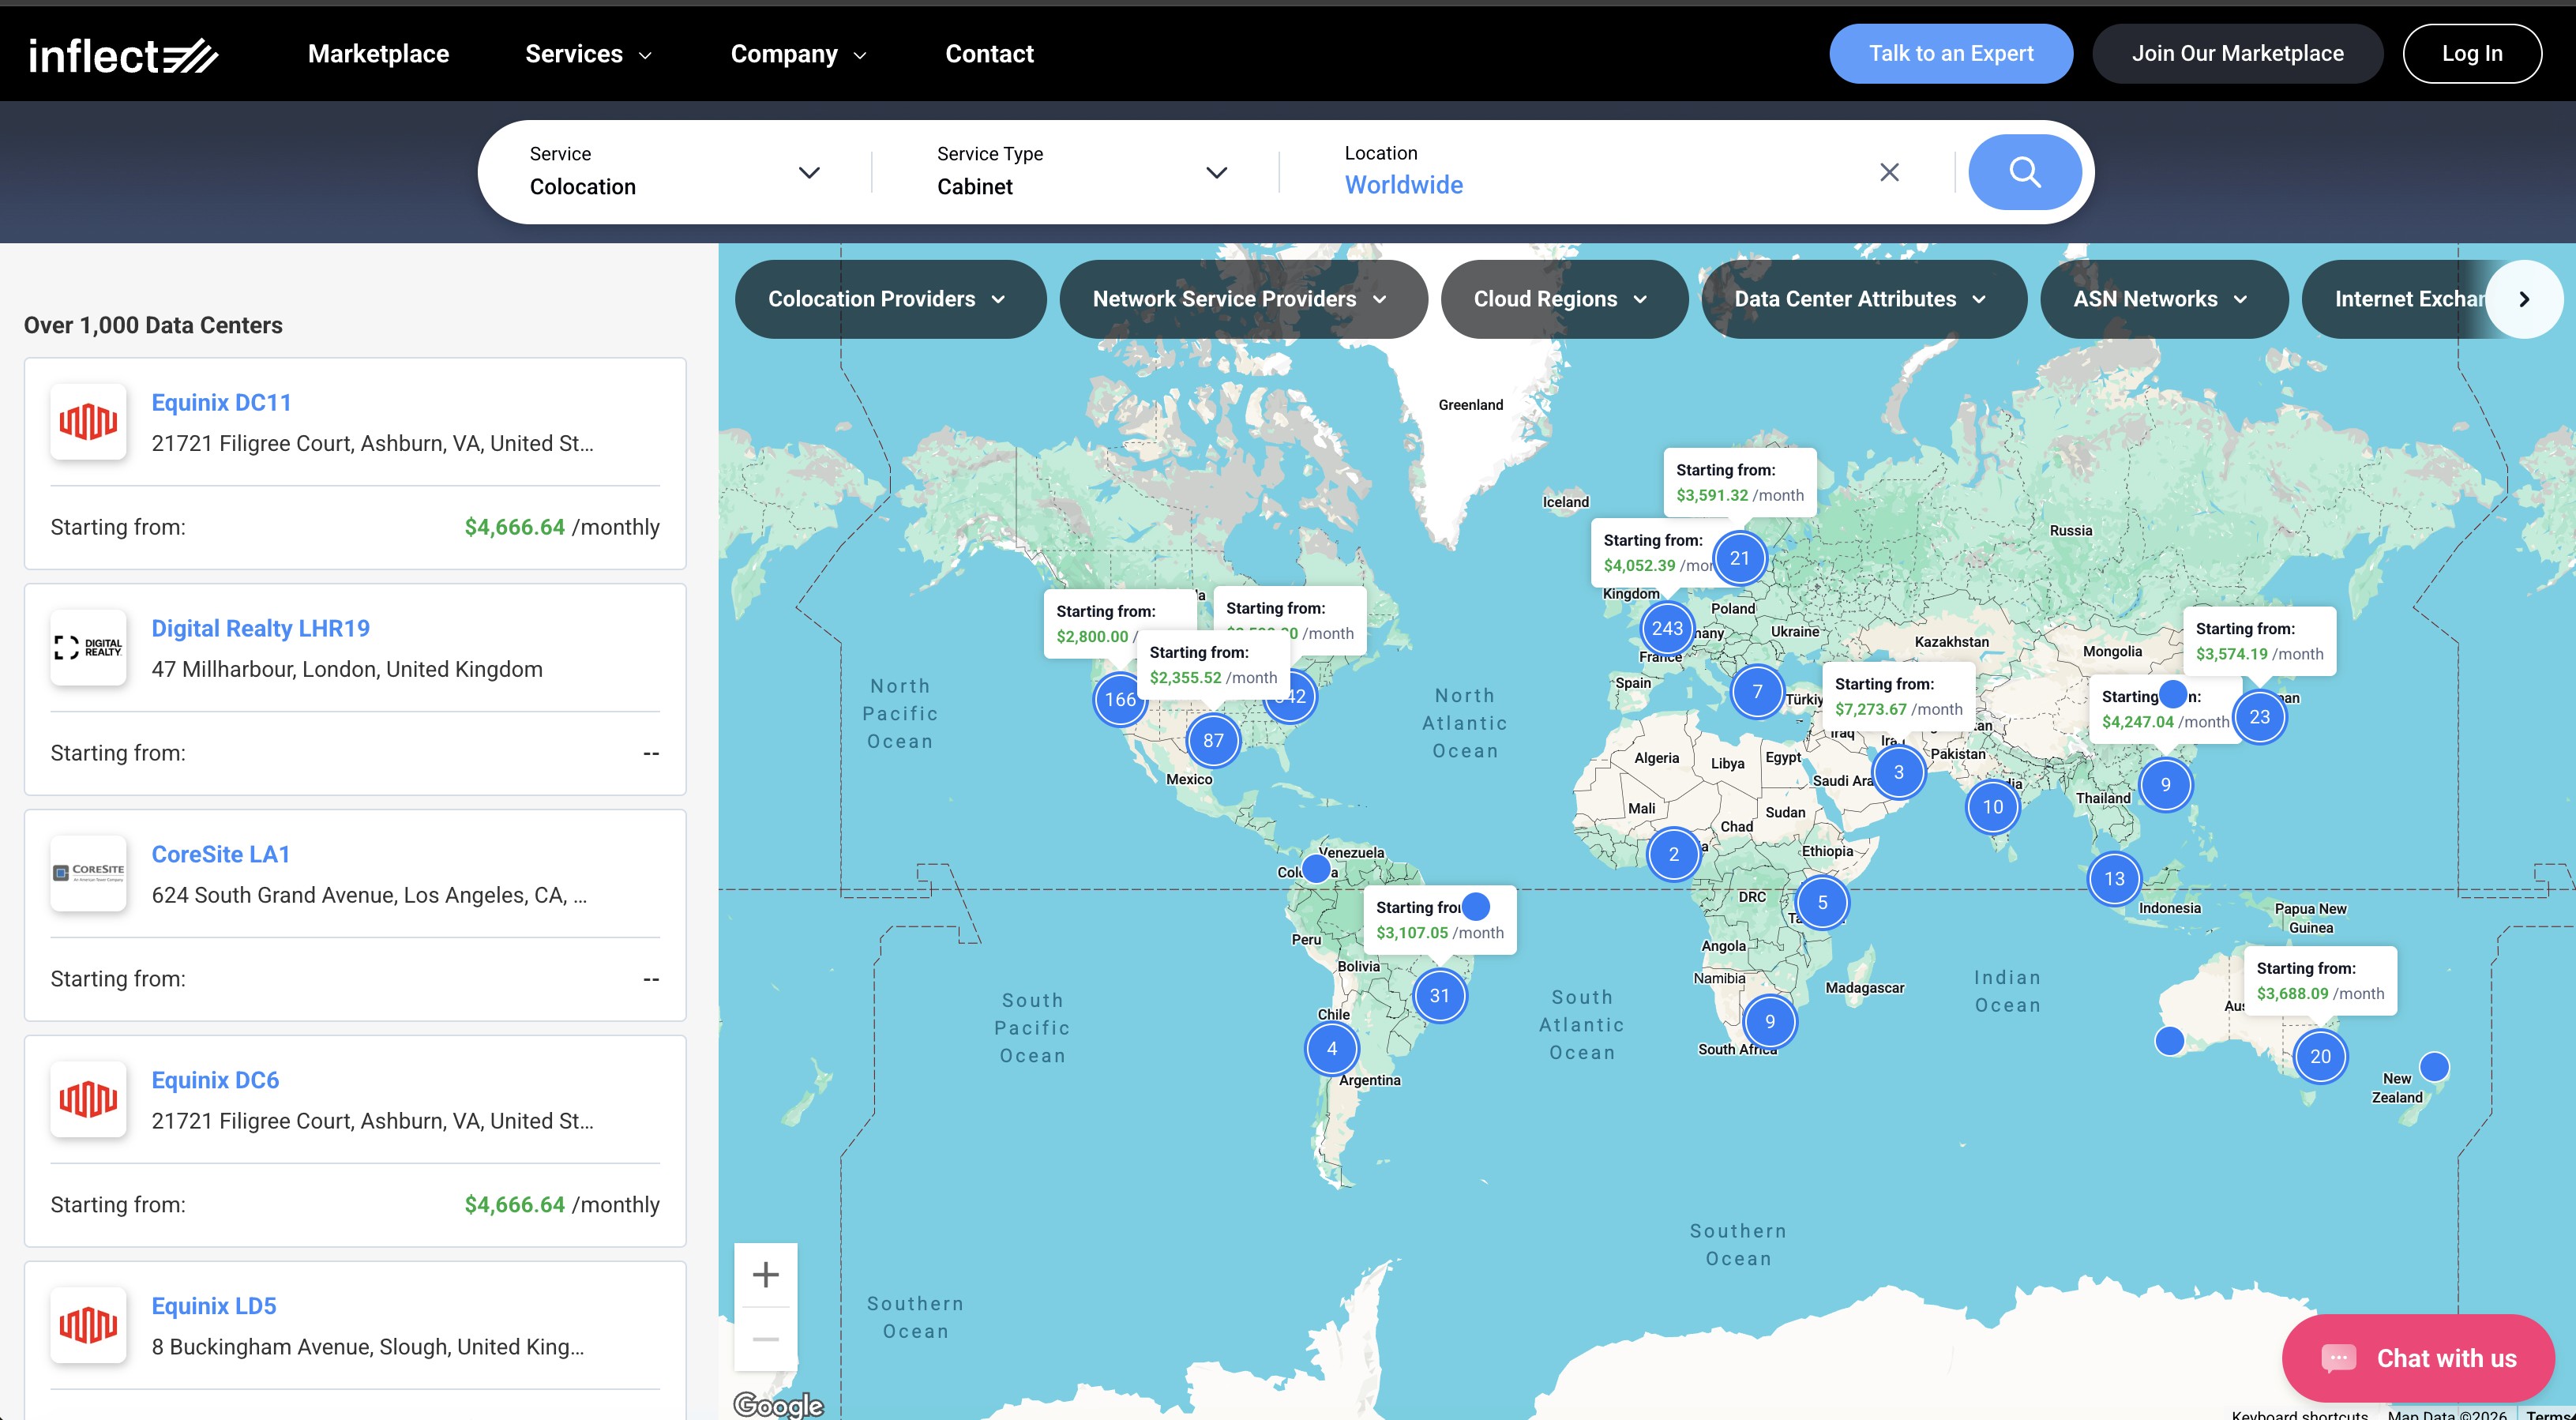The width and height of the screenshot is (2576, 1420).
Task: Clear the search using the X icon
Action: (1888, 171)
